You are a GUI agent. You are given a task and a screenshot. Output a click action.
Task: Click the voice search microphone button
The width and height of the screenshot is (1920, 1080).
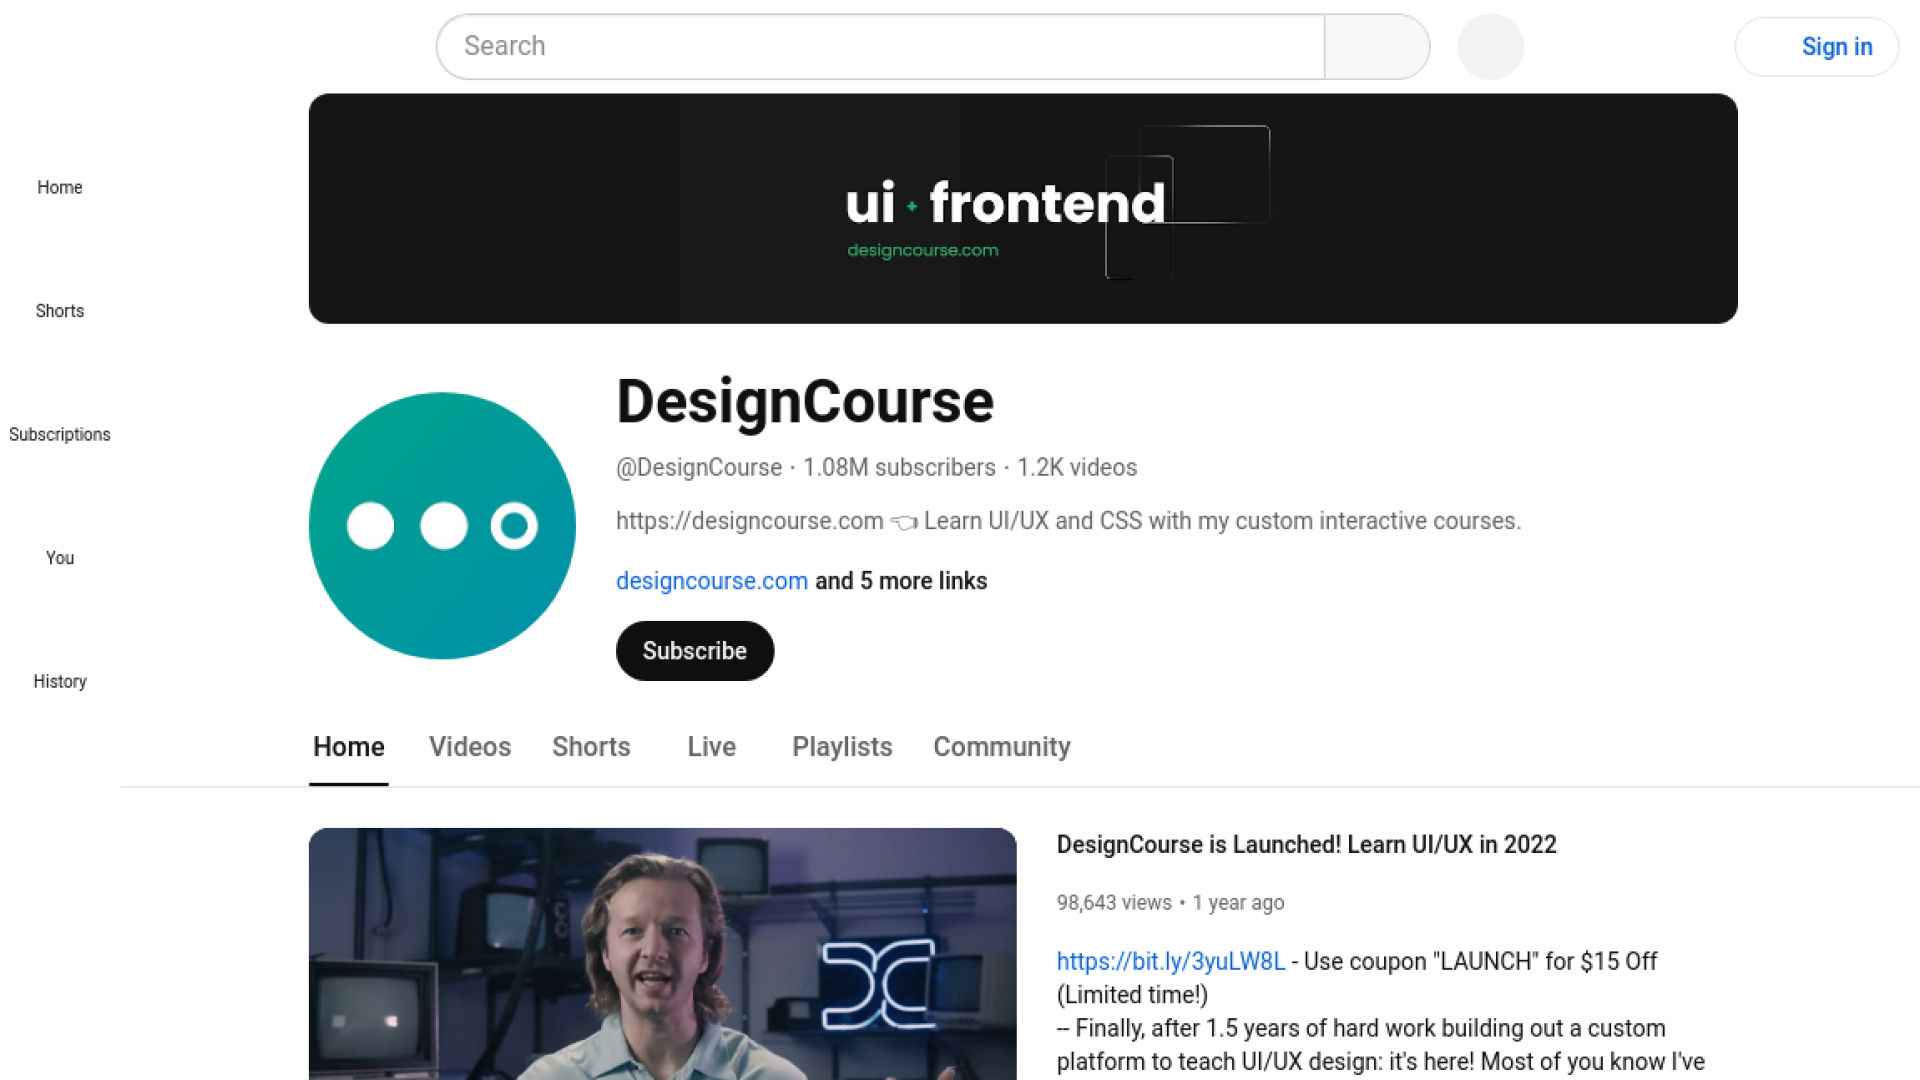tap(1490, 46)
